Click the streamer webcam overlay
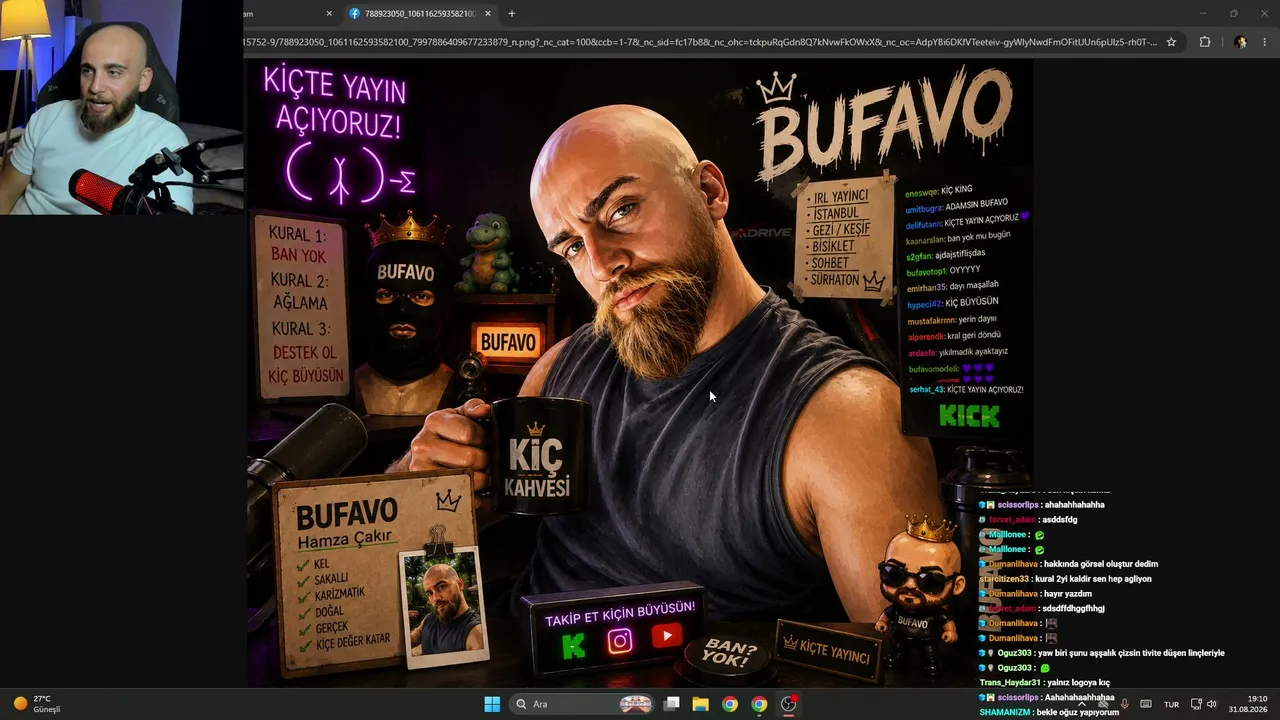The height and width of the screenshot is (720, 1280). (x=121, y=107)
